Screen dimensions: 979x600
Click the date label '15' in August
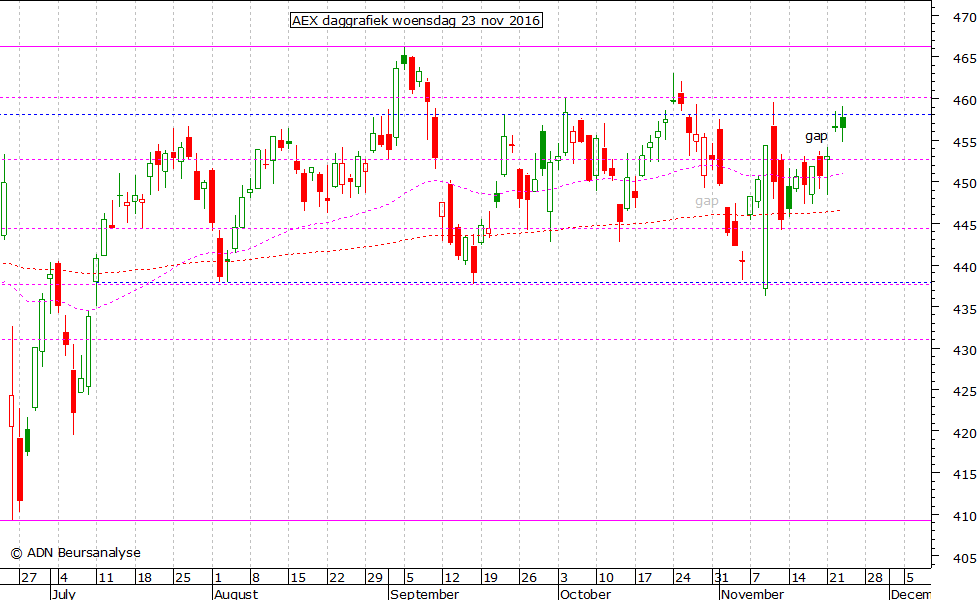pyautogui.click(x=298, y=578)
